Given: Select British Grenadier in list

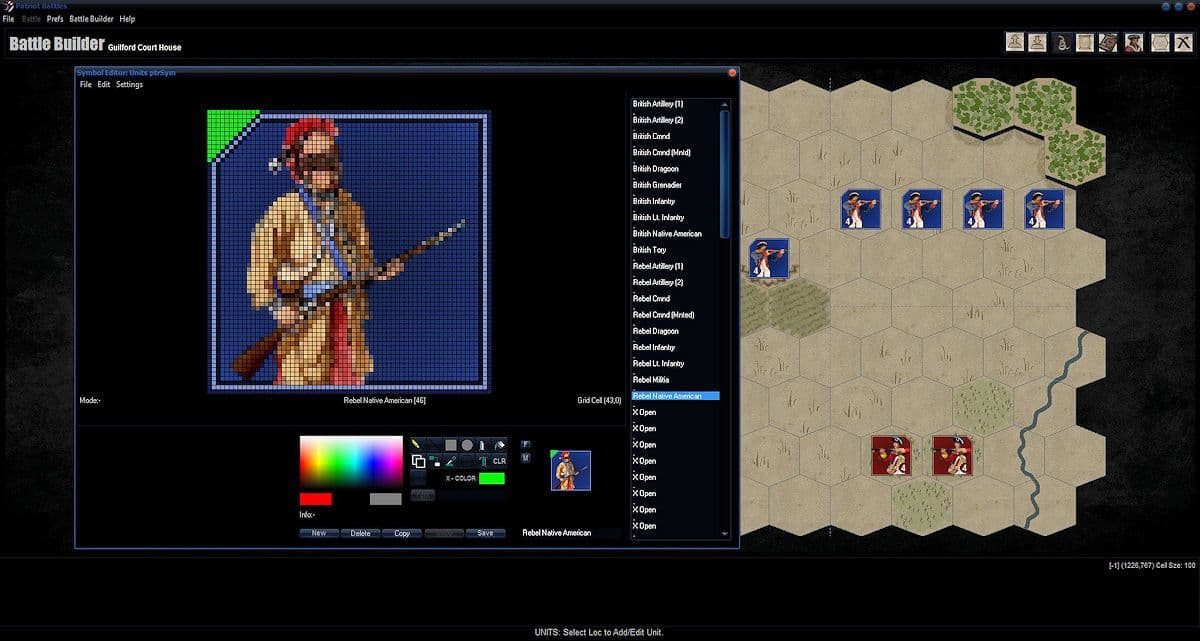Looking at the screenshot, I should (x=657, y=185).
